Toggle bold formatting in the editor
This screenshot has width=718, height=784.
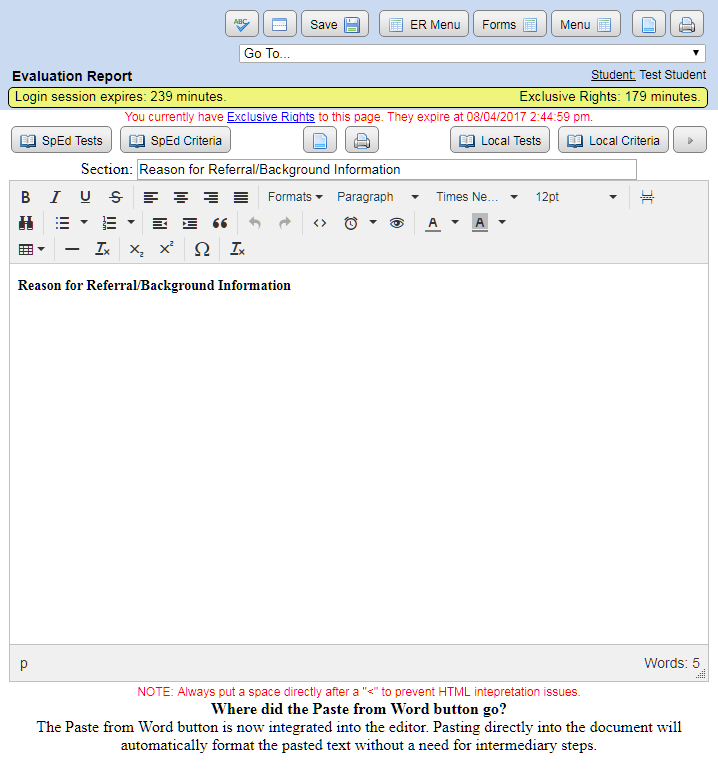(x=26, y=197)
